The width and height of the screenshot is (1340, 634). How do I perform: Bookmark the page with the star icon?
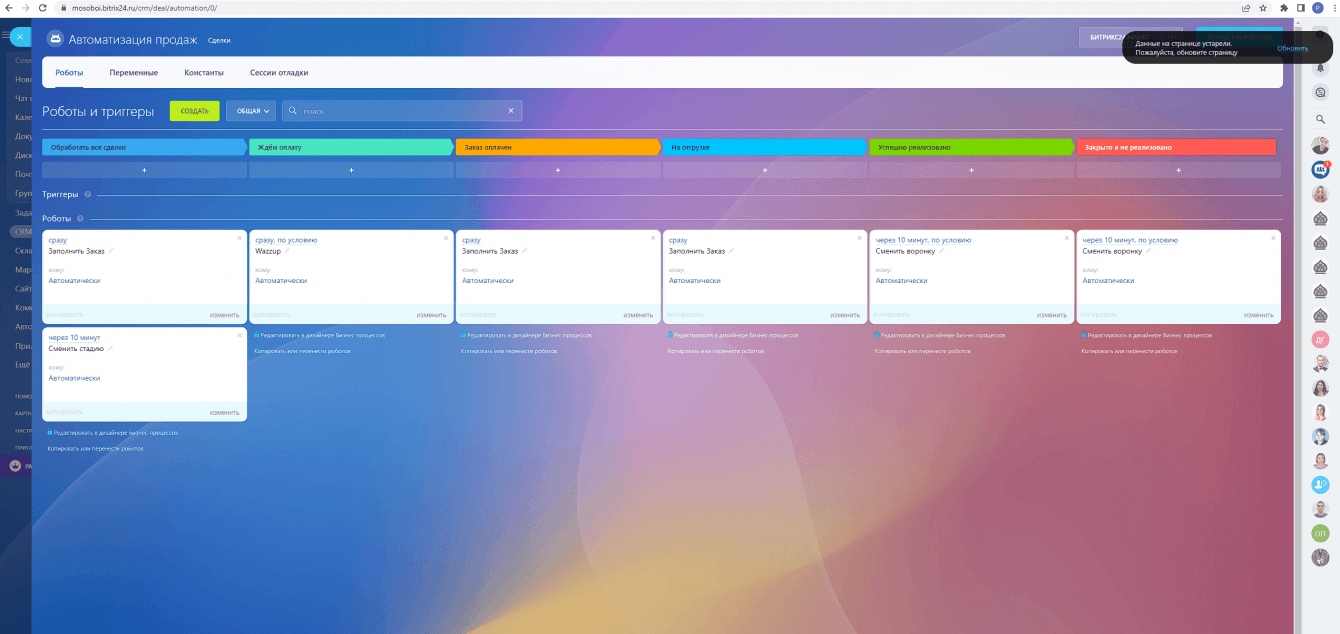(x=1264, y=7)
